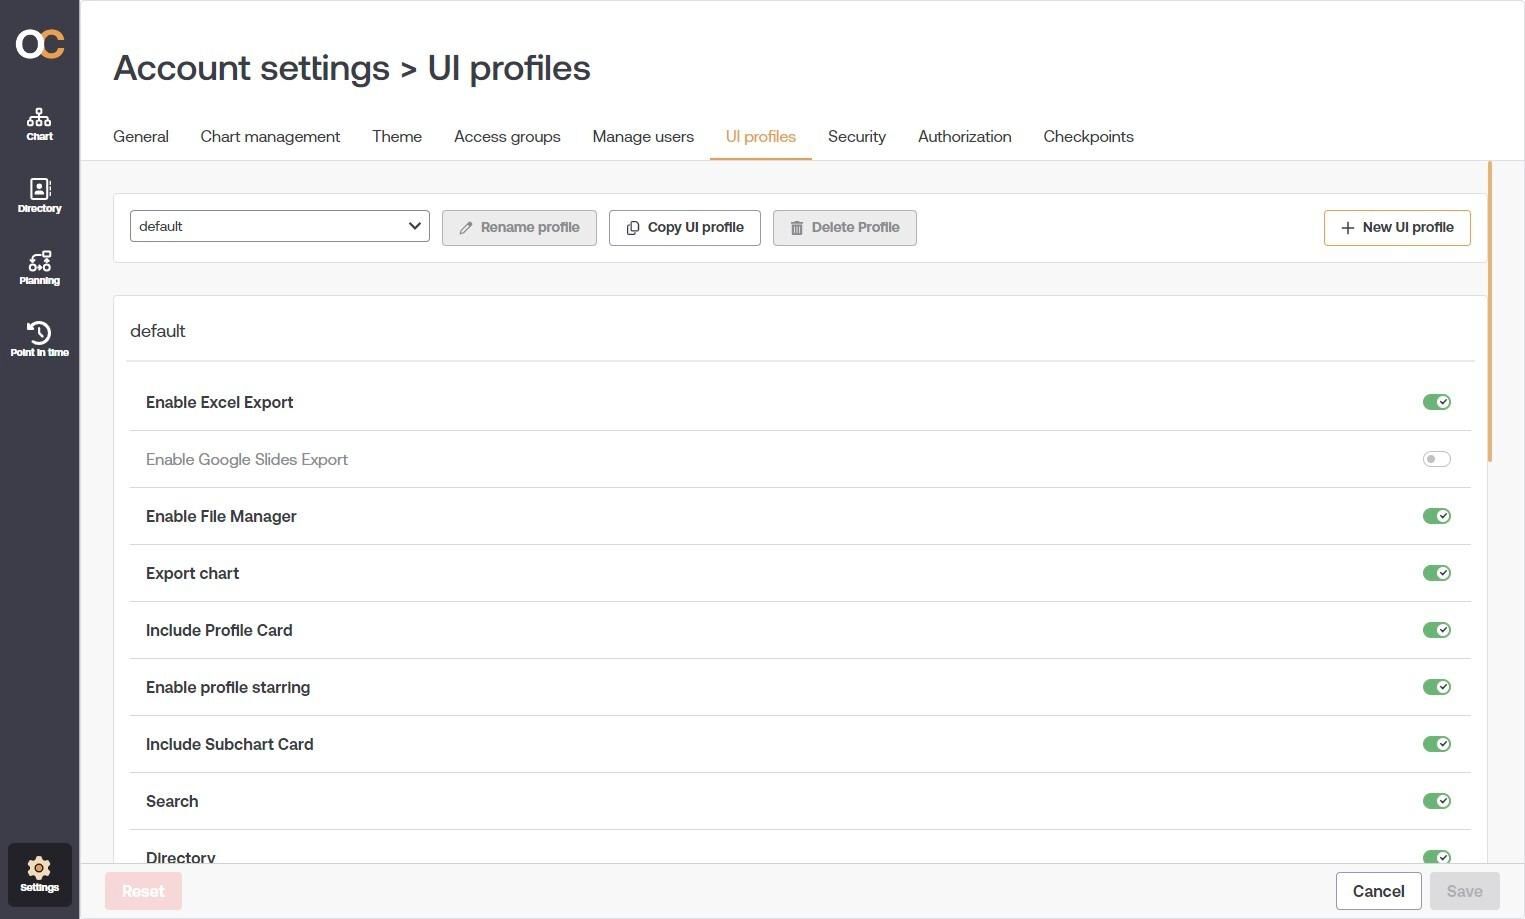Switch to Theme settings
Viewport: 1525px width, 919px height.
click(396, 136)
